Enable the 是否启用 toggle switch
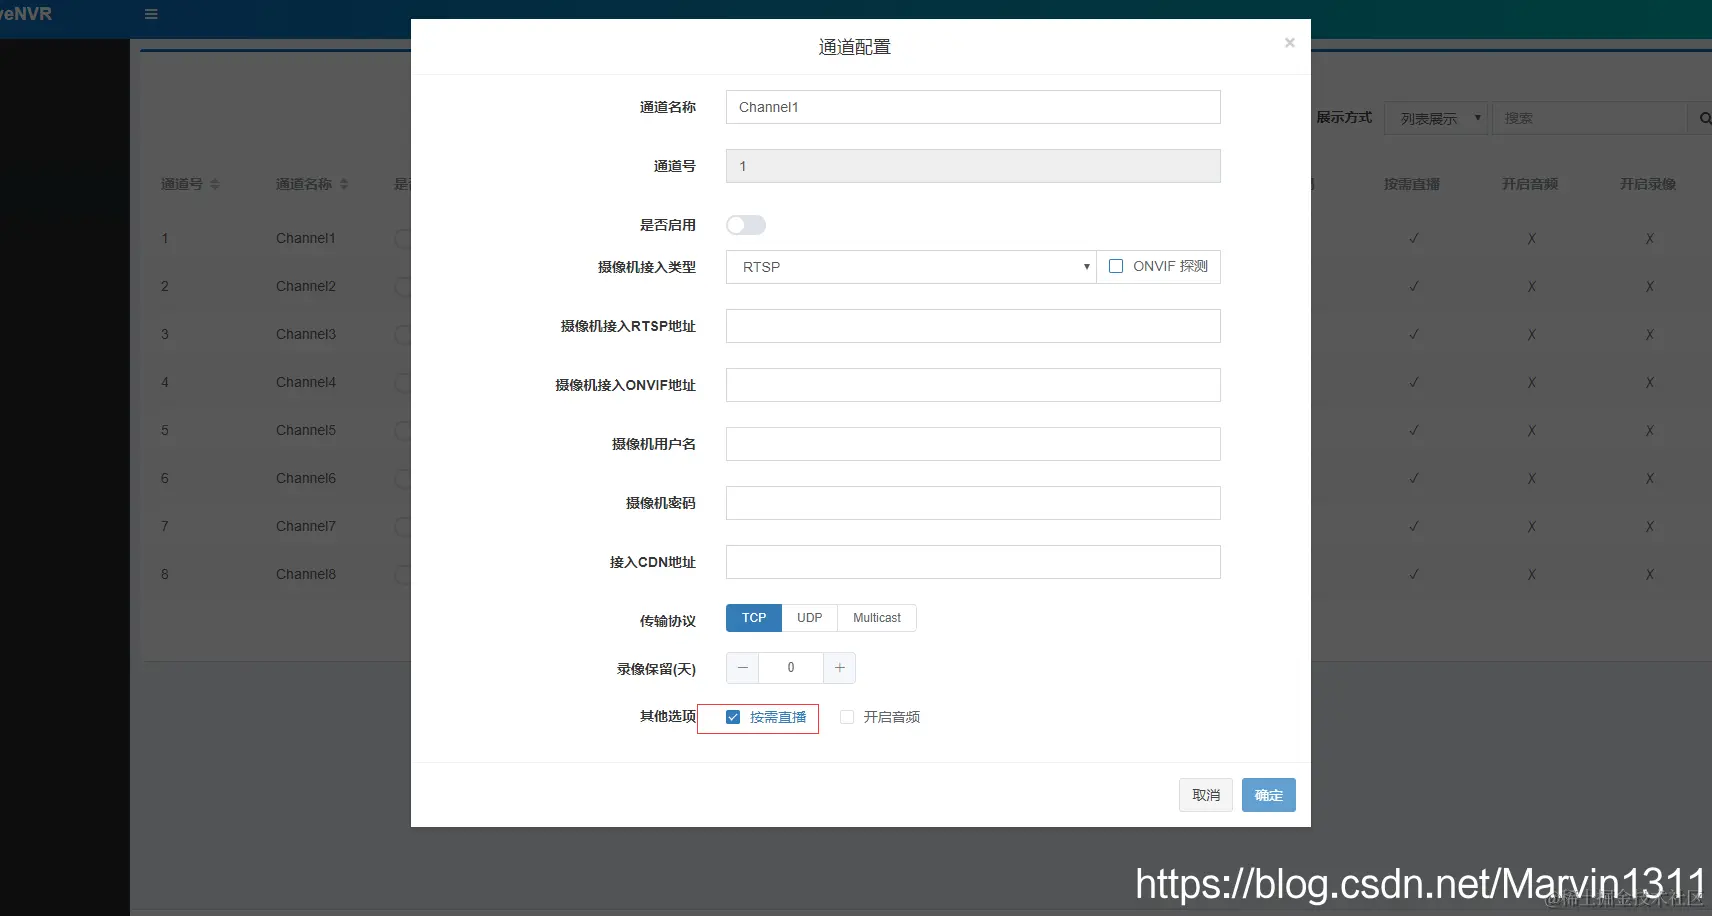Image resolution: width=1712 pixels, height=916 pixels. click(x=746, y=225)
